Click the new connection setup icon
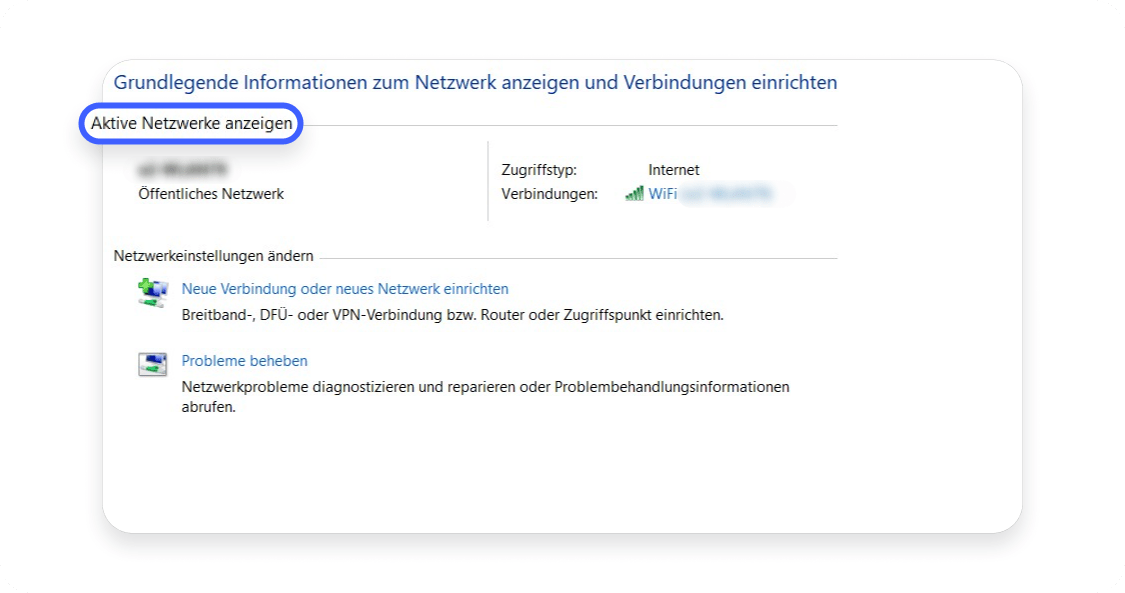 coord(153,292)
